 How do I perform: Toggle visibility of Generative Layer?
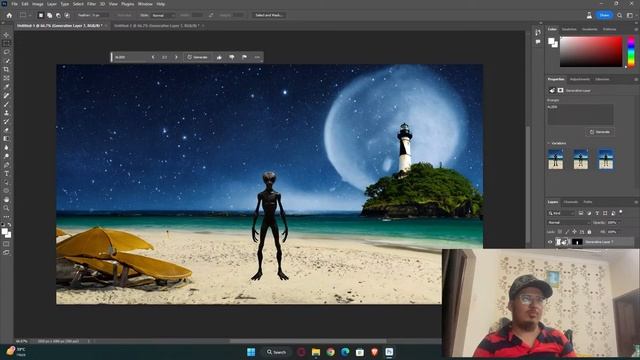point(550,242)
